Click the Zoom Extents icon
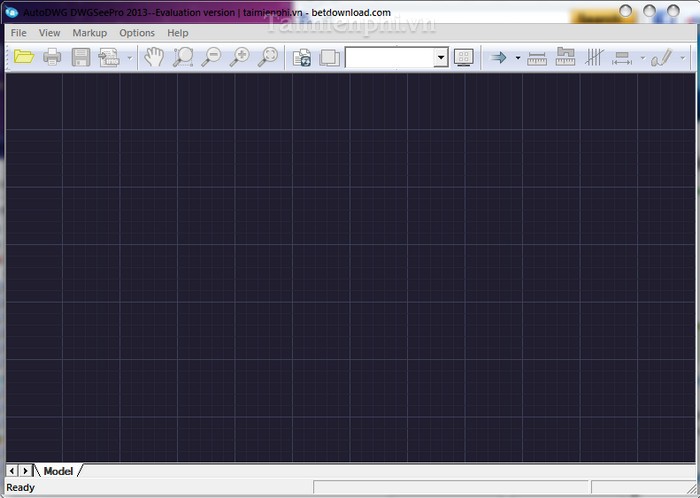The image size is (700, 498). click(x=268, y=57)
